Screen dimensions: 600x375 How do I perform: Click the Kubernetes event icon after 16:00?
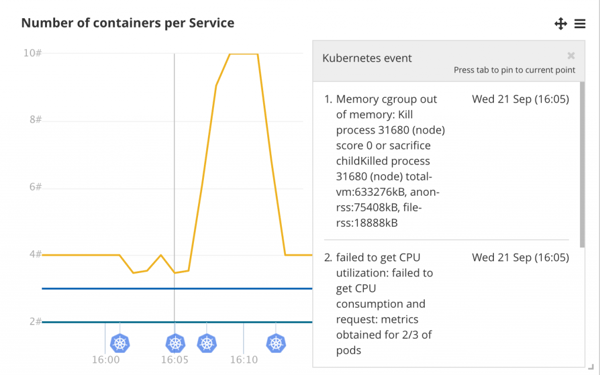point(120,343)
